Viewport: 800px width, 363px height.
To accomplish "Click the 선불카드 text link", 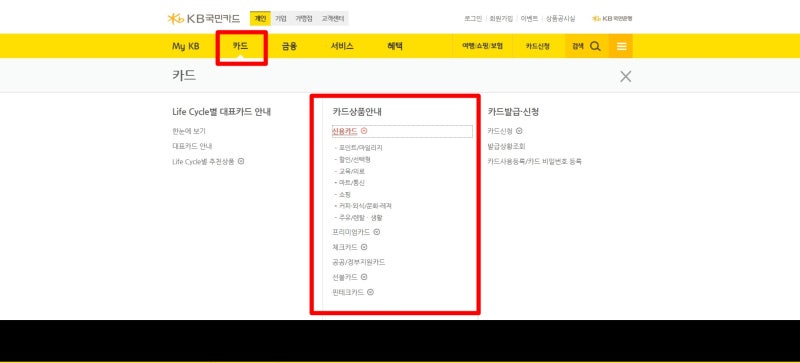I will 345,277.
